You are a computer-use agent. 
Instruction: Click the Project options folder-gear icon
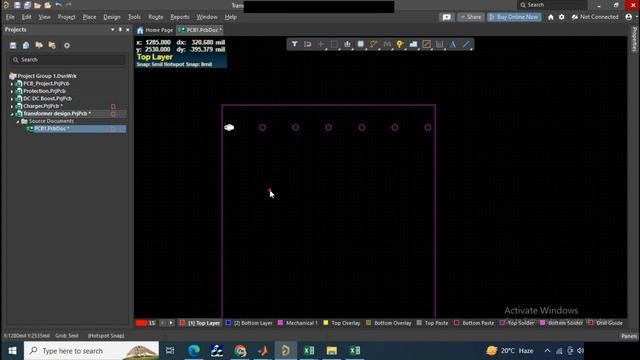[x=52, y=45]
